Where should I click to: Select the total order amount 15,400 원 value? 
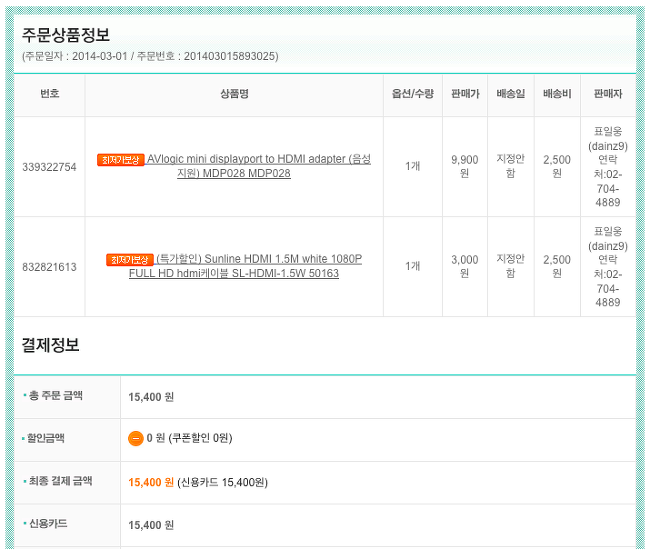[151, 397]
